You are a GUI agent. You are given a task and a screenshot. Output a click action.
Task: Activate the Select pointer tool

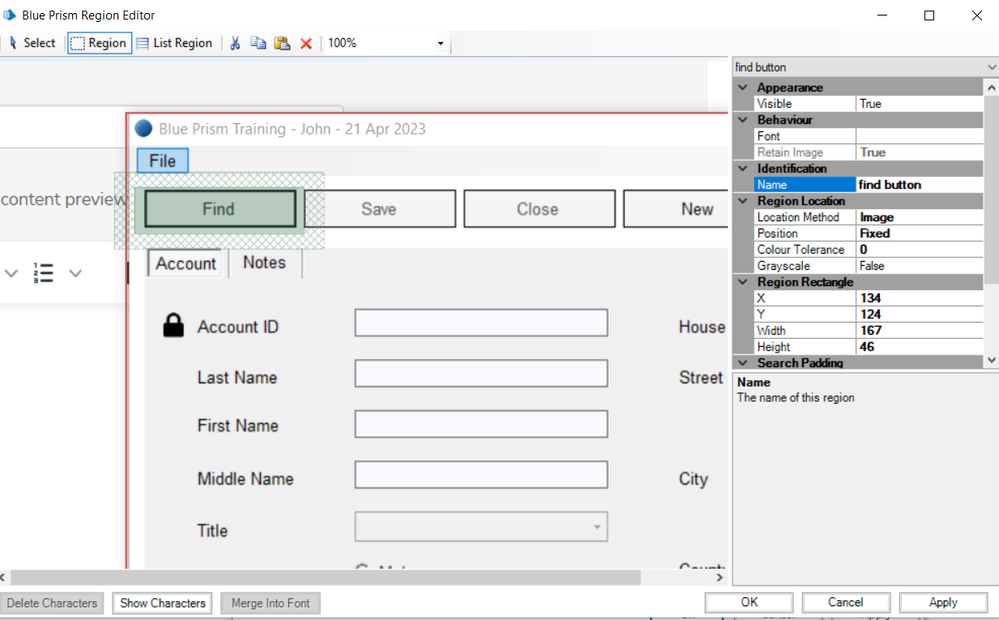tap(32, 43)
